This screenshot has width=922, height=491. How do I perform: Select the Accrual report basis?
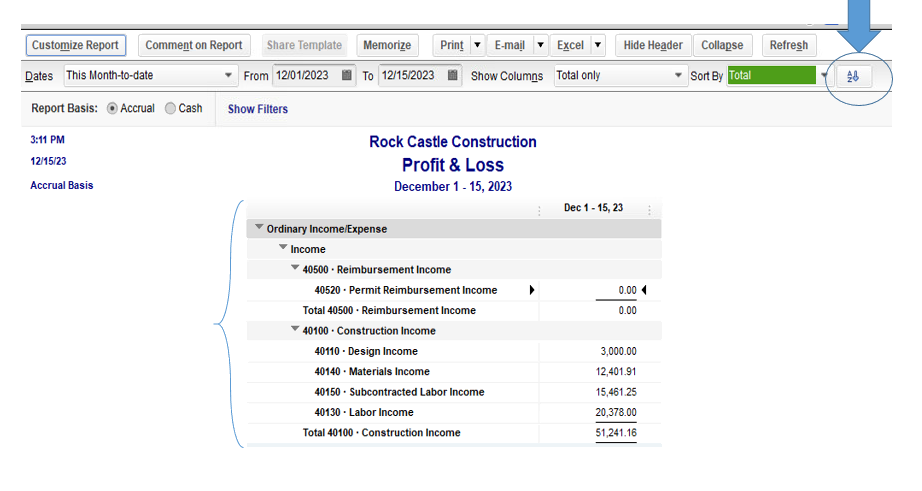coord(112,108)
